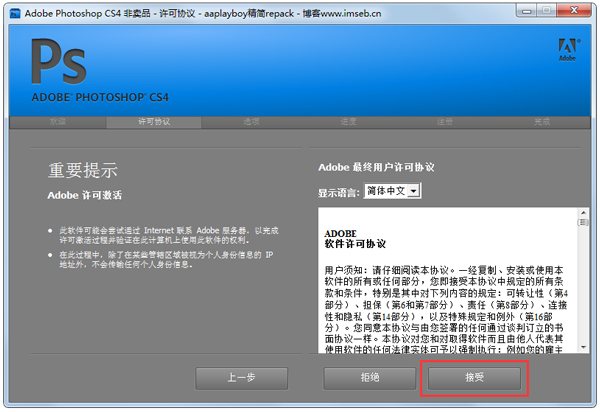Select the 选项 step tab
Screen dimensions: 600x412
click(x=251, y=122)
